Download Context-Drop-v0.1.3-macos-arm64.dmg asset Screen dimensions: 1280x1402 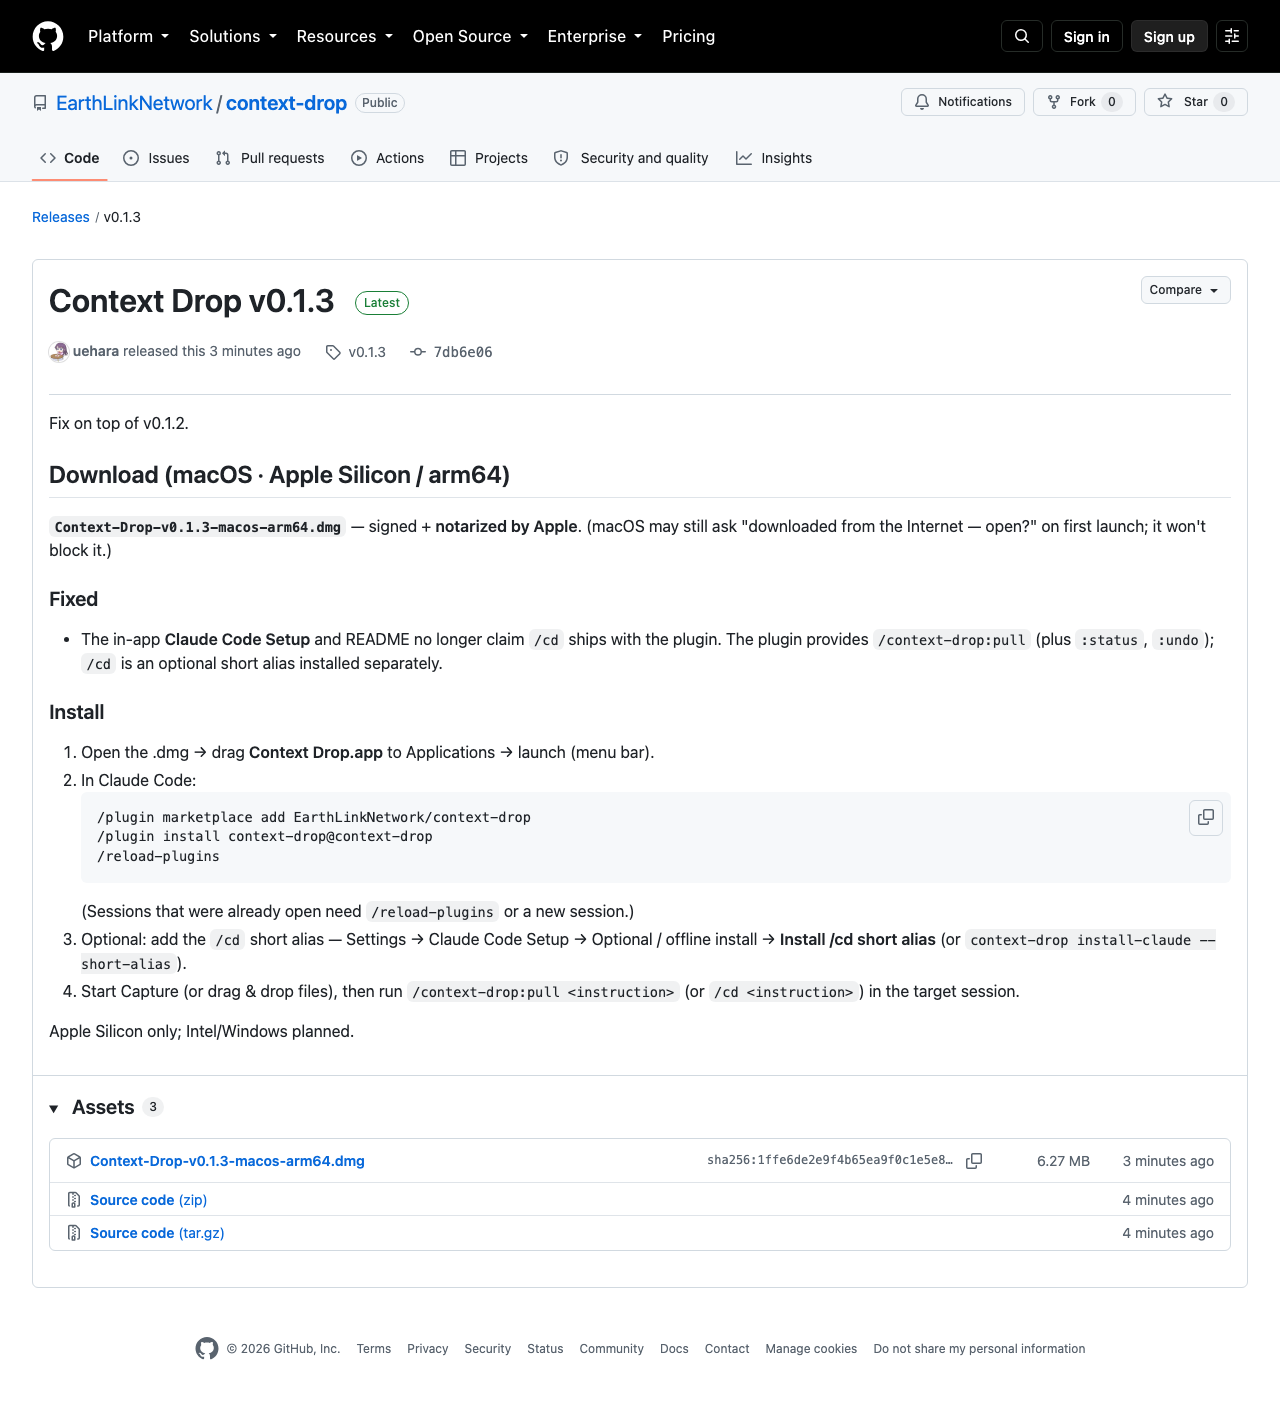tap(227, 1161)
